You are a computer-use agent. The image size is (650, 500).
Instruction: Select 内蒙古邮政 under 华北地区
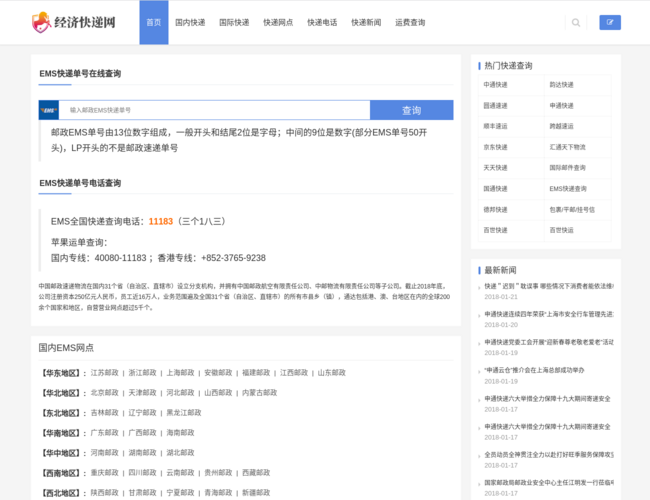click(x=260, y=393)
